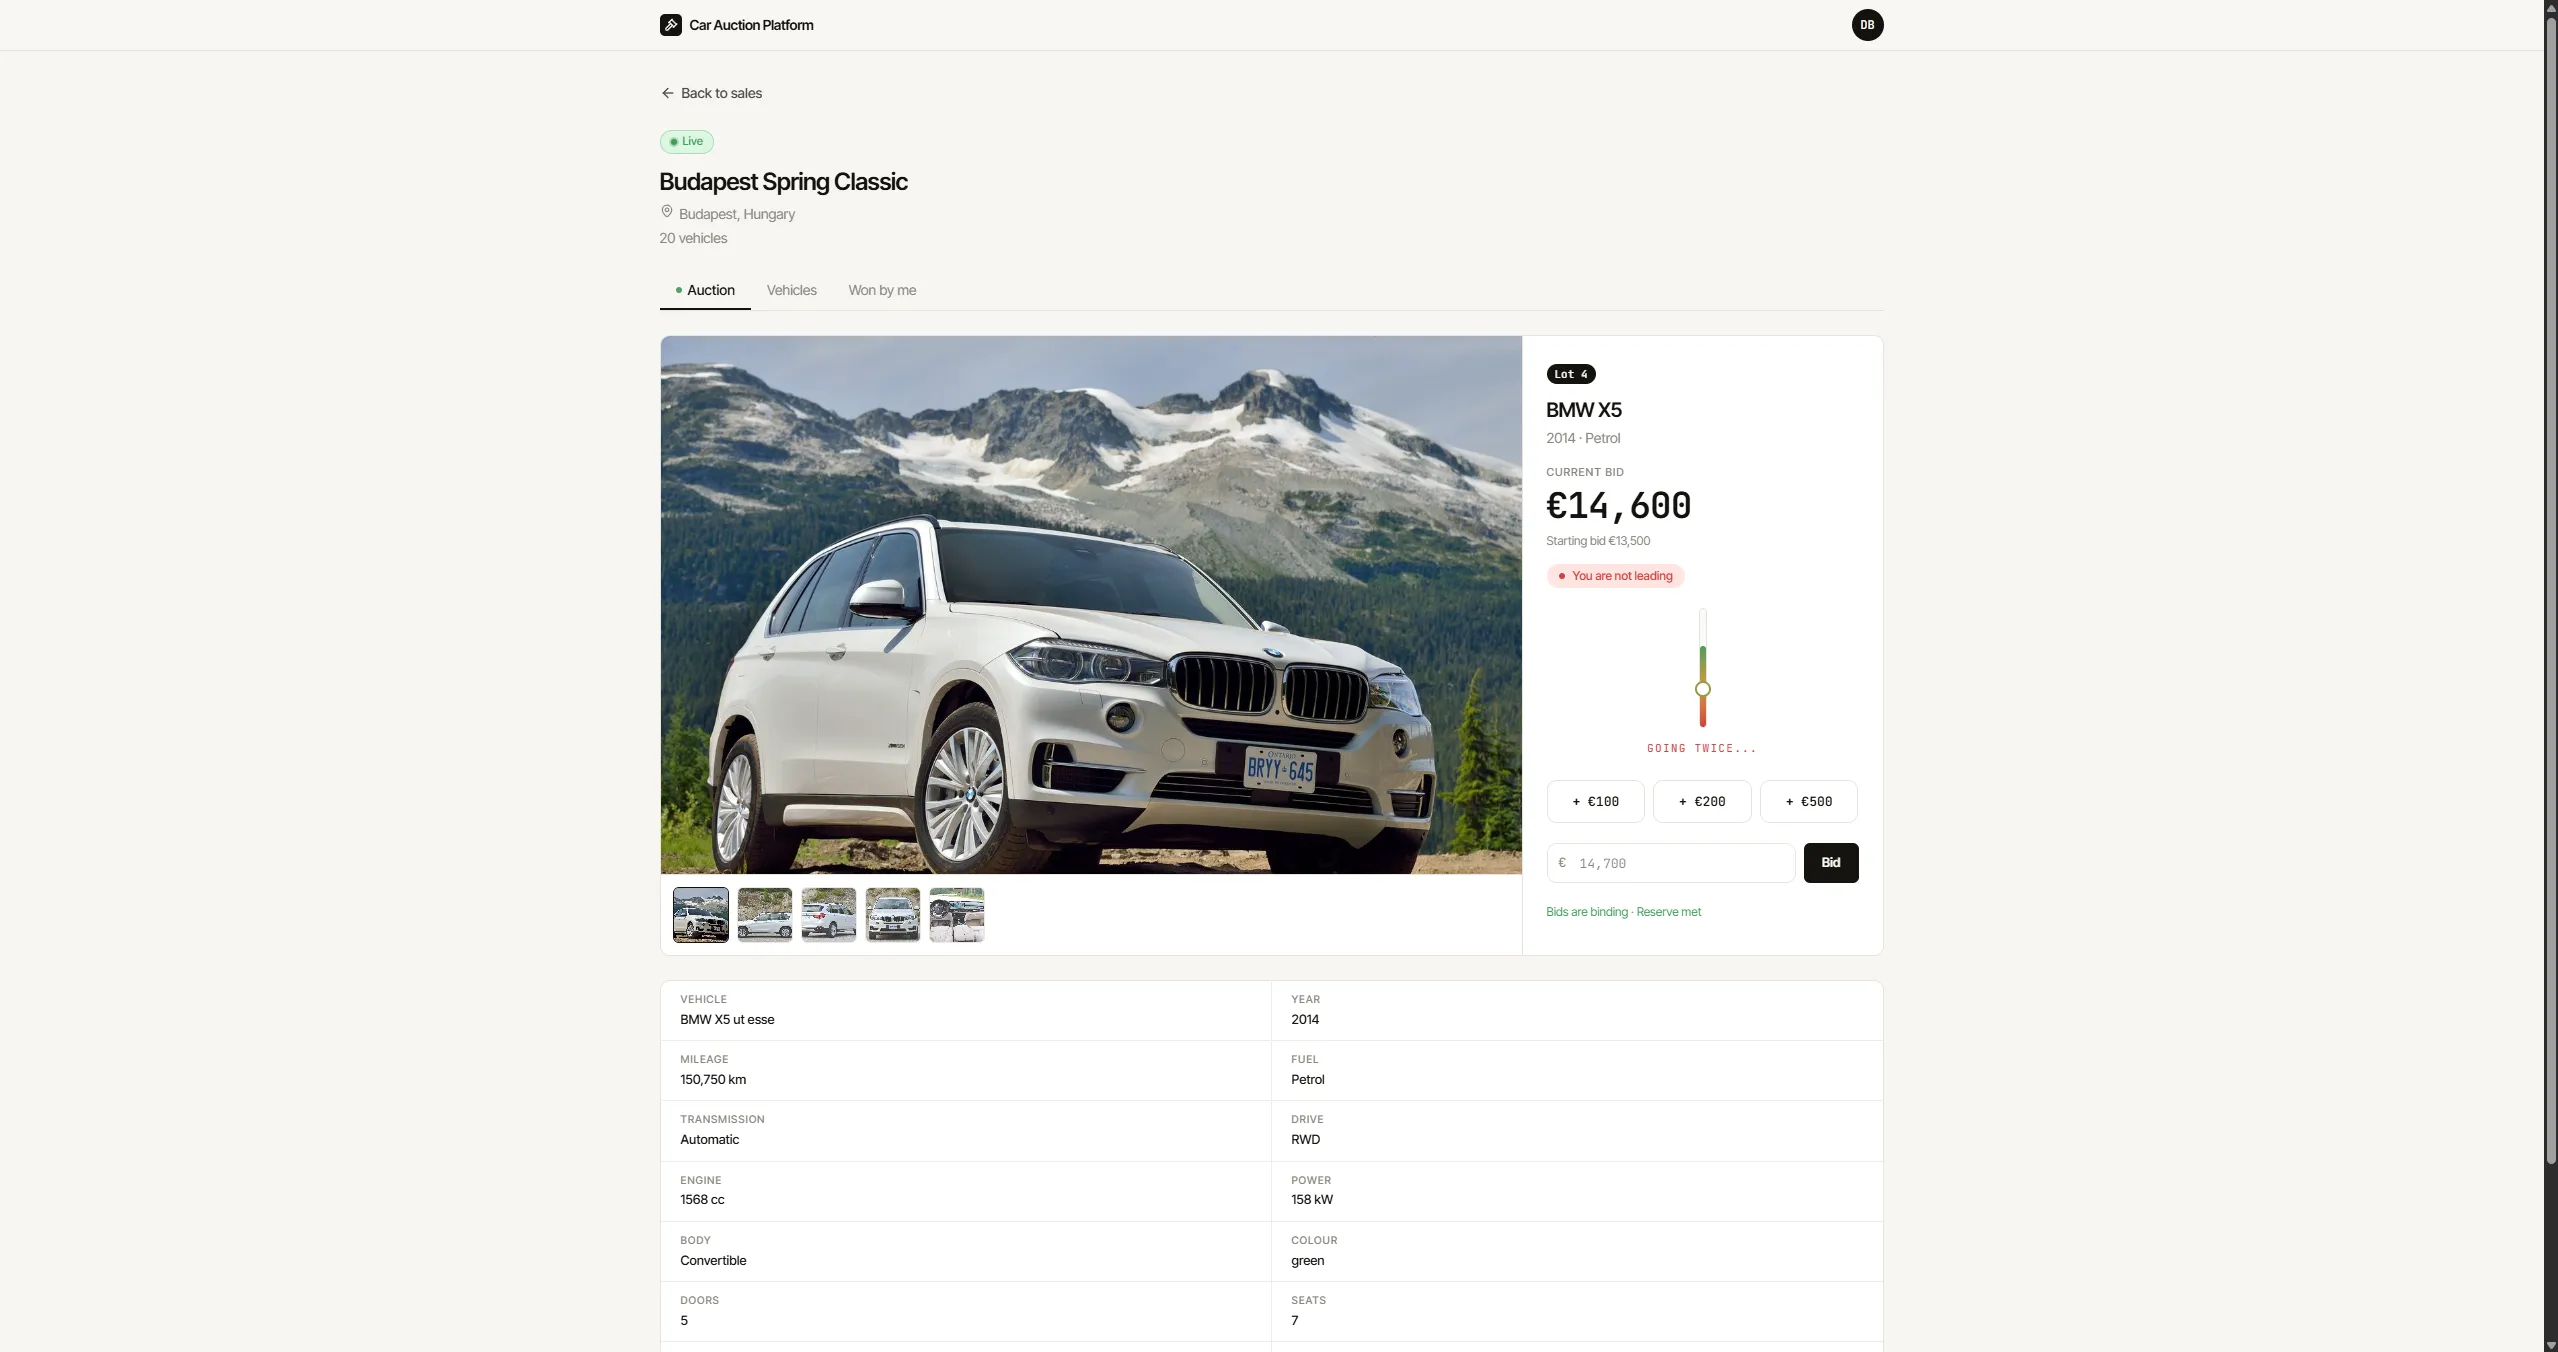The width and height of the screenshot is (2558, 1352).
Task: Select the first BMW X5 thumbnail
Action: [x=700, y=915]
